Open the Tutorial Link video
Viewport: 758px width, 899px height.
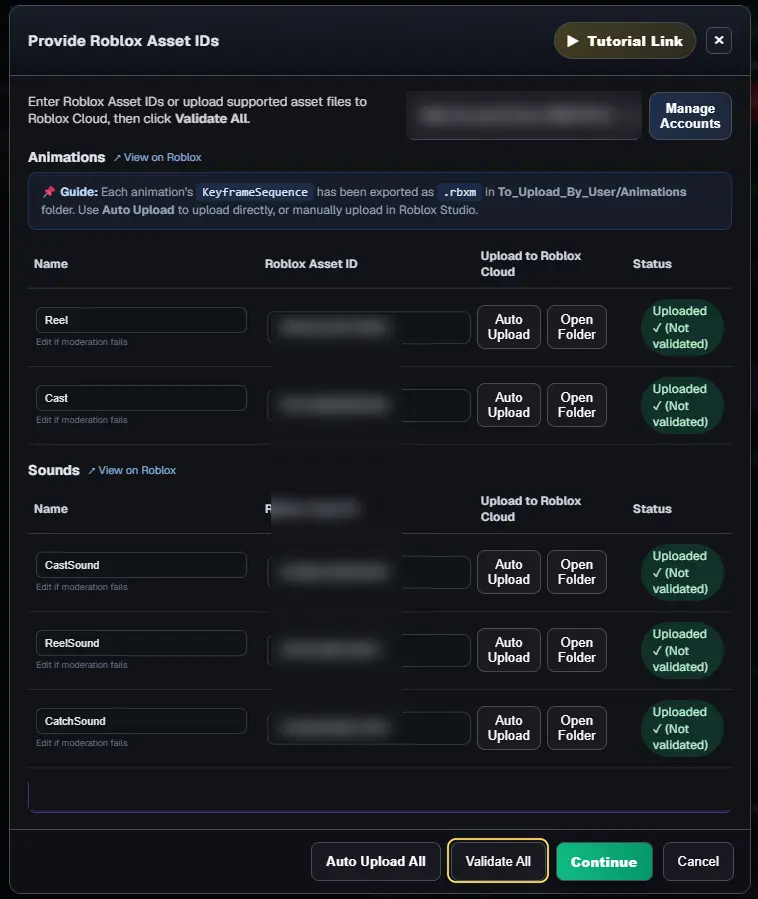pyautogui.click(x=624, y=41)
